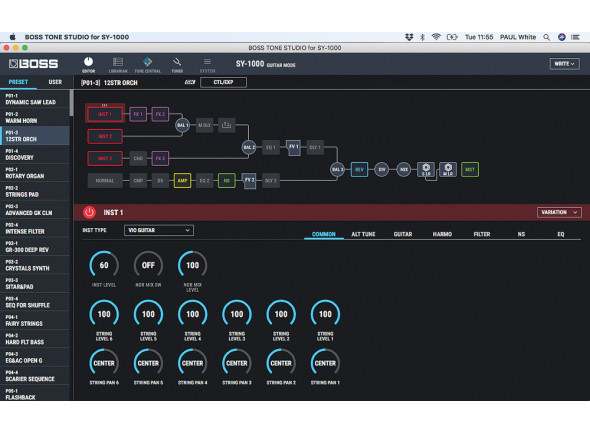Open the Librarian icon in toolbar

(x=118, y=62)
